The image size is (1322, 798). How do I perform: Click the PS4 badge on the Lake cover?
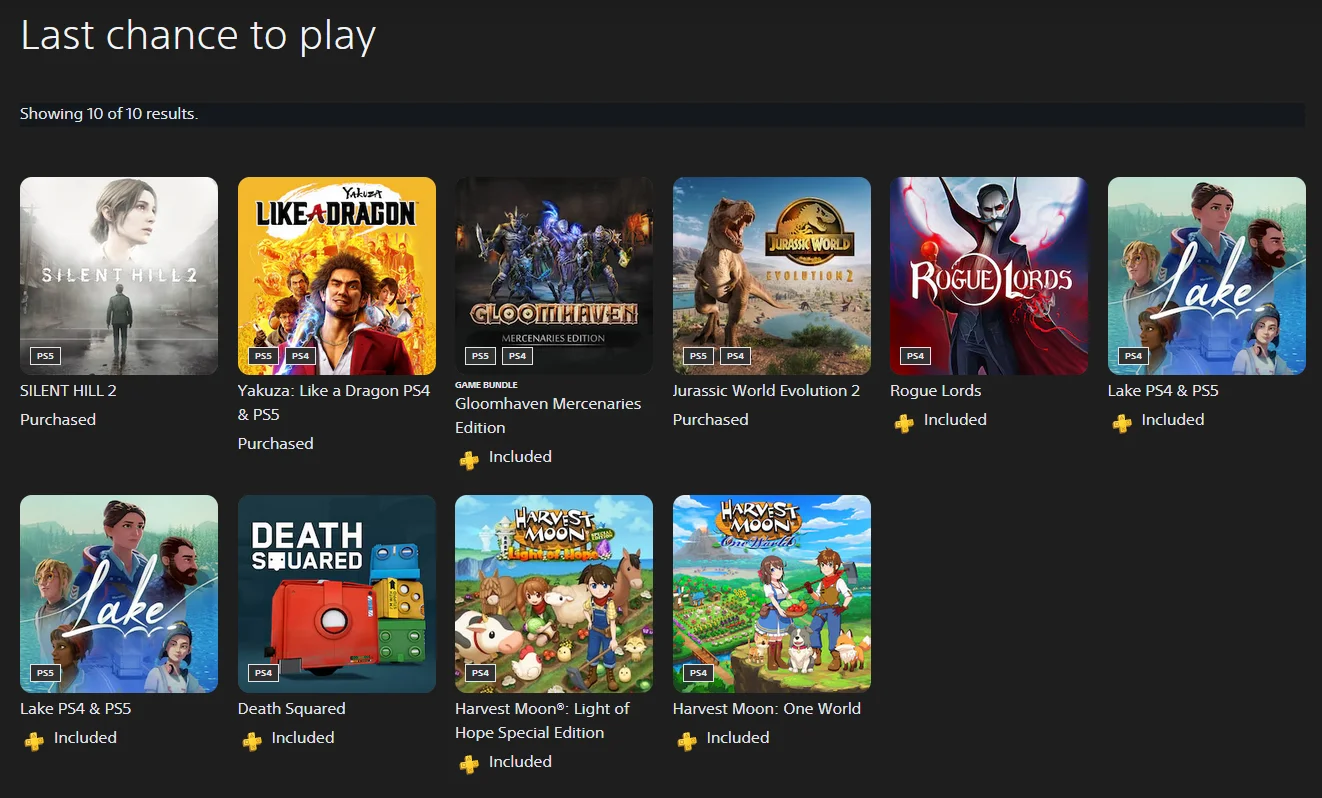(x=1133, y=356)
